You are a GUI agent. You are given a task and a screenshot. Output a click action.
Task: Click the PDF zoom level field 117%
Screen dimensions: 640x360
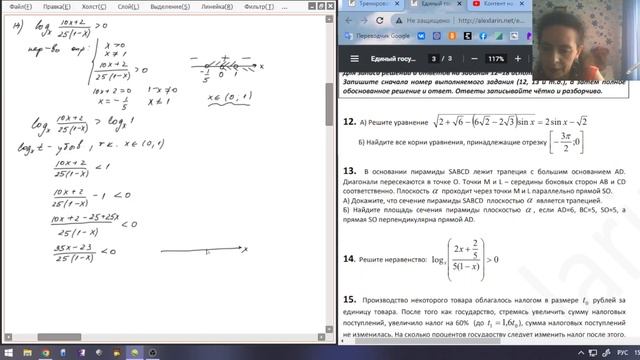tap(496, 59)
